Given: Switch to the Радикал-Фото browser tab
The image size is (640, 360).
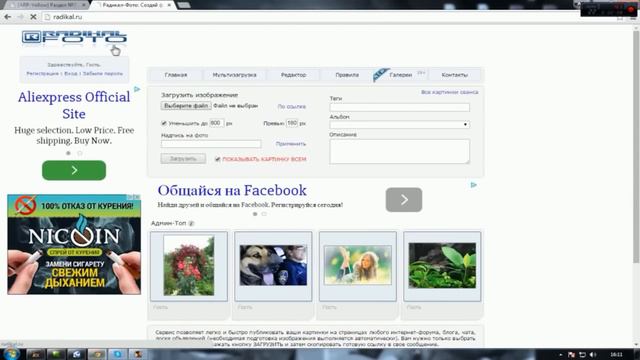Looking at the screenshot, I should point(133,5).
